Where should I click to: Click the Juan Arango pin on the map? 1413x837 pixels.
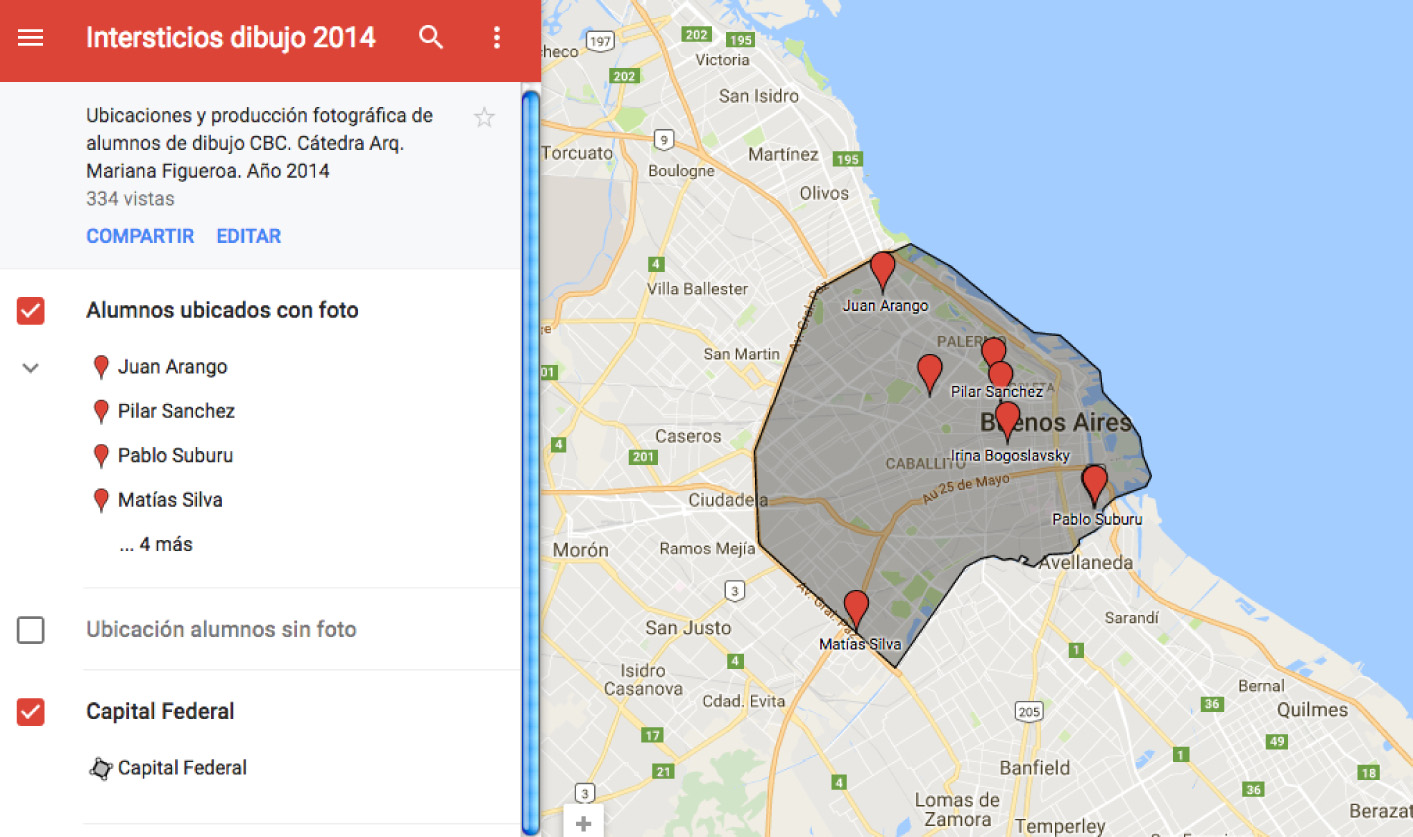[x=882, y=272]
